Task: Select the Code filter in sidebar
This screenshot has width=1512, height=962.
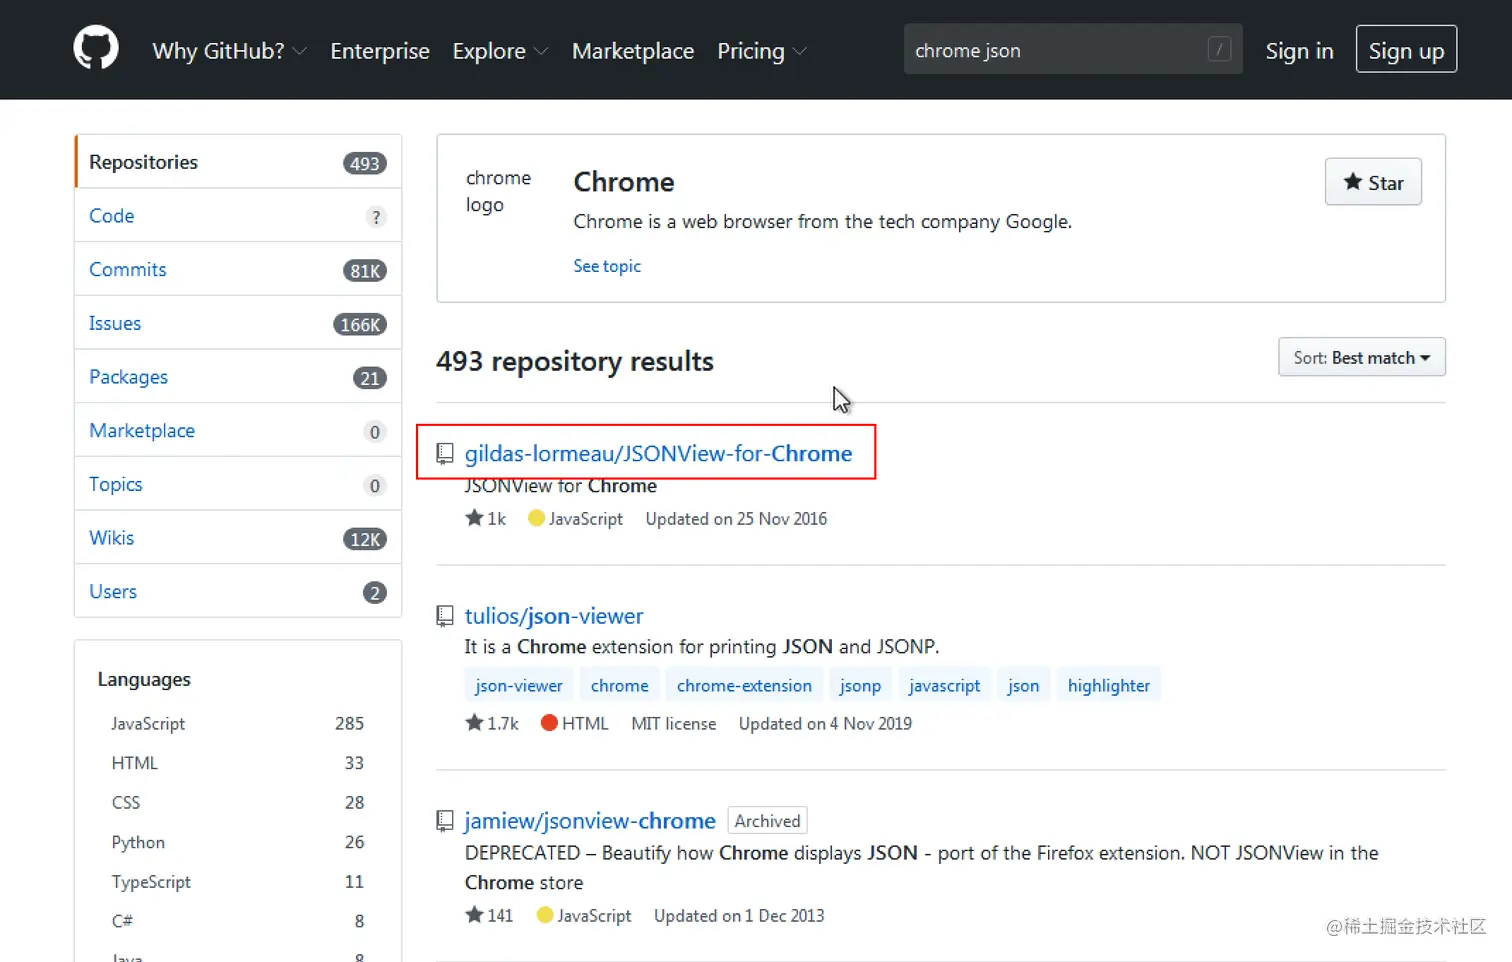Action: tap(238, 215)
